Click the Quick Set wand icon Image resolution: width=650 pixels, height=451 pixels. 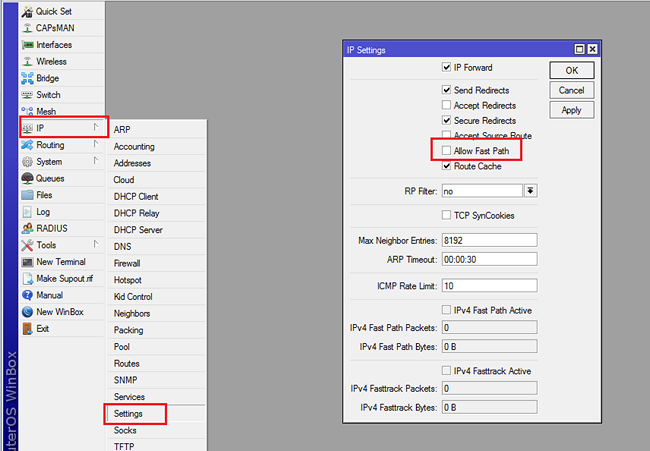27,12
